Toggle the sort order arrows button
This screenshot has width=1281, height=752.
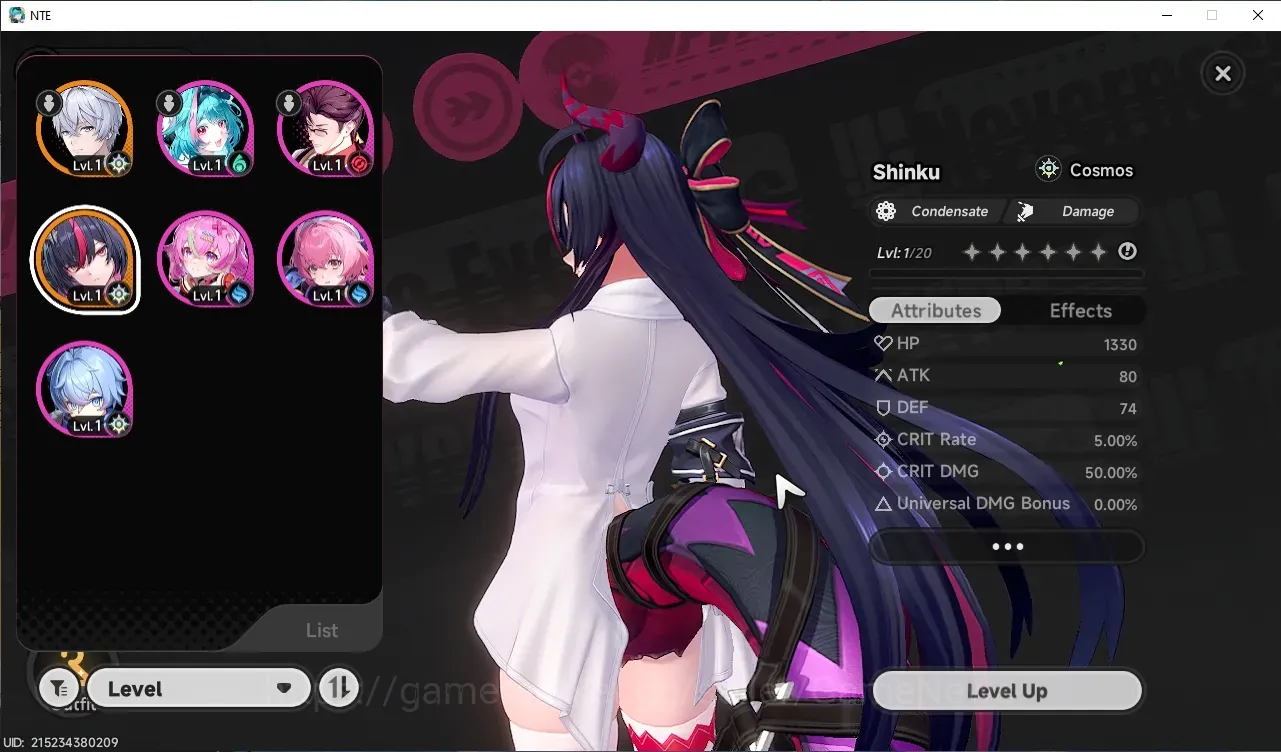coord(339,688)
